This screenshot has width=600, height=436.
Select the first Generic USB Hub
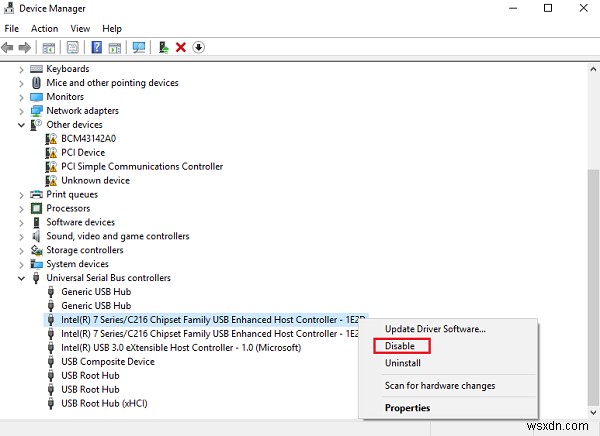pos(96,292)
